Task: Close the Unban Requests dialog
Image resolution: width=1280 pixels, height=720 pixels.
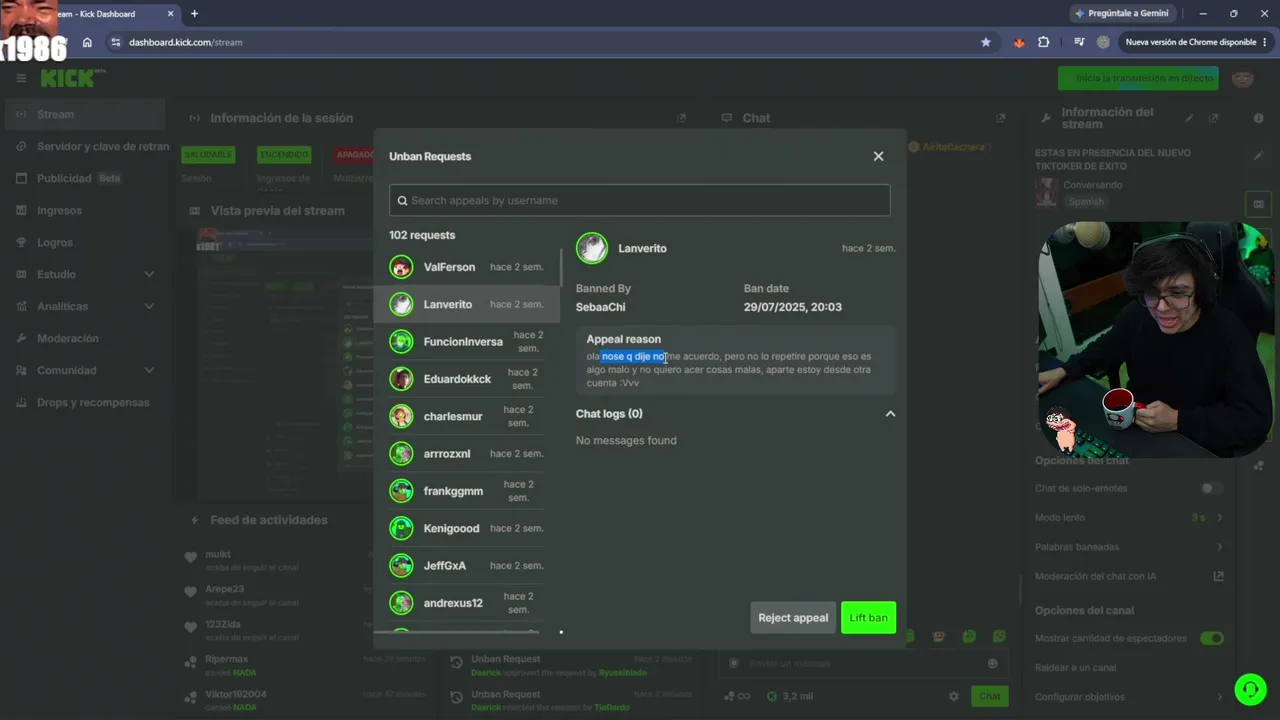Action: 878,156
